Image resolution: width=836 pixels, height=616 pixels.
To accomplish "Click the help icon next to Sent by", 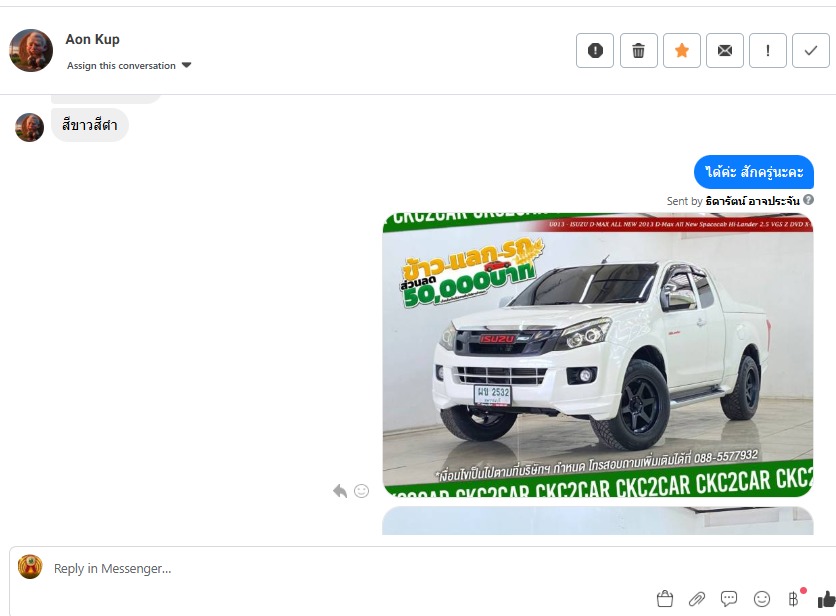I will pos(808,200).
